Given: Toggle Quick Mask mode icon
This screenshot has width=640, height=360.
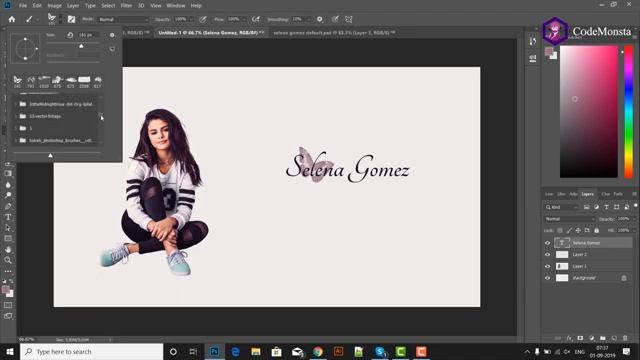Looking at the screenshot, I should tap(8, 305).
